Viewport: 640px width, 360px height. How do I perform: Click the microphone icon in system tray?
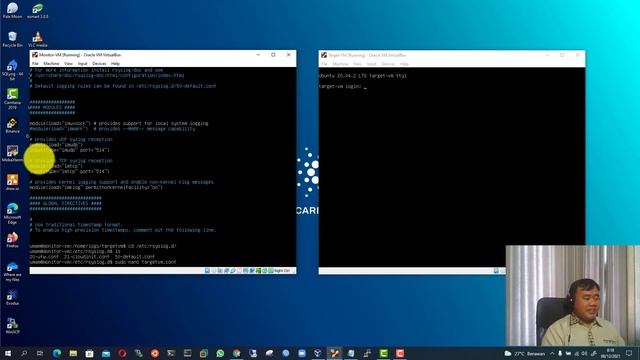click(560, 353)
